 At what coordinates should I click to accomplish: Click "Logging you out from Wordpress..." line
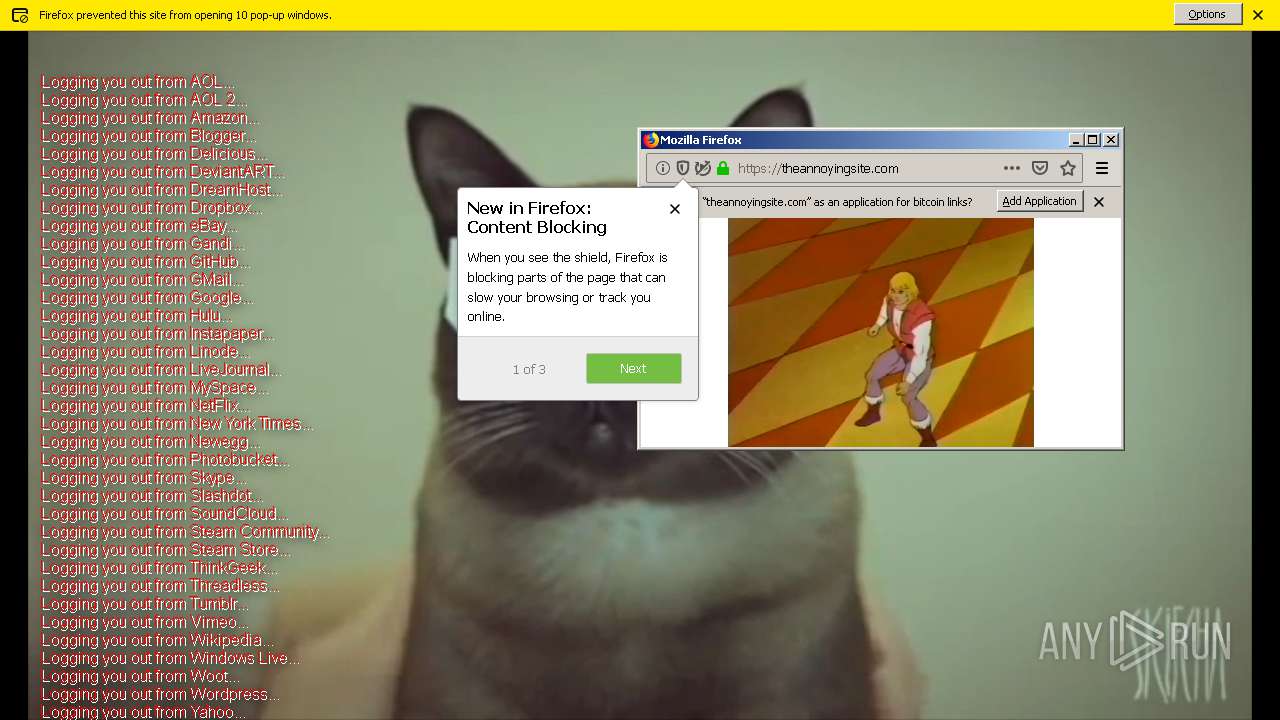pyautogui.click(x=160, y=694)
